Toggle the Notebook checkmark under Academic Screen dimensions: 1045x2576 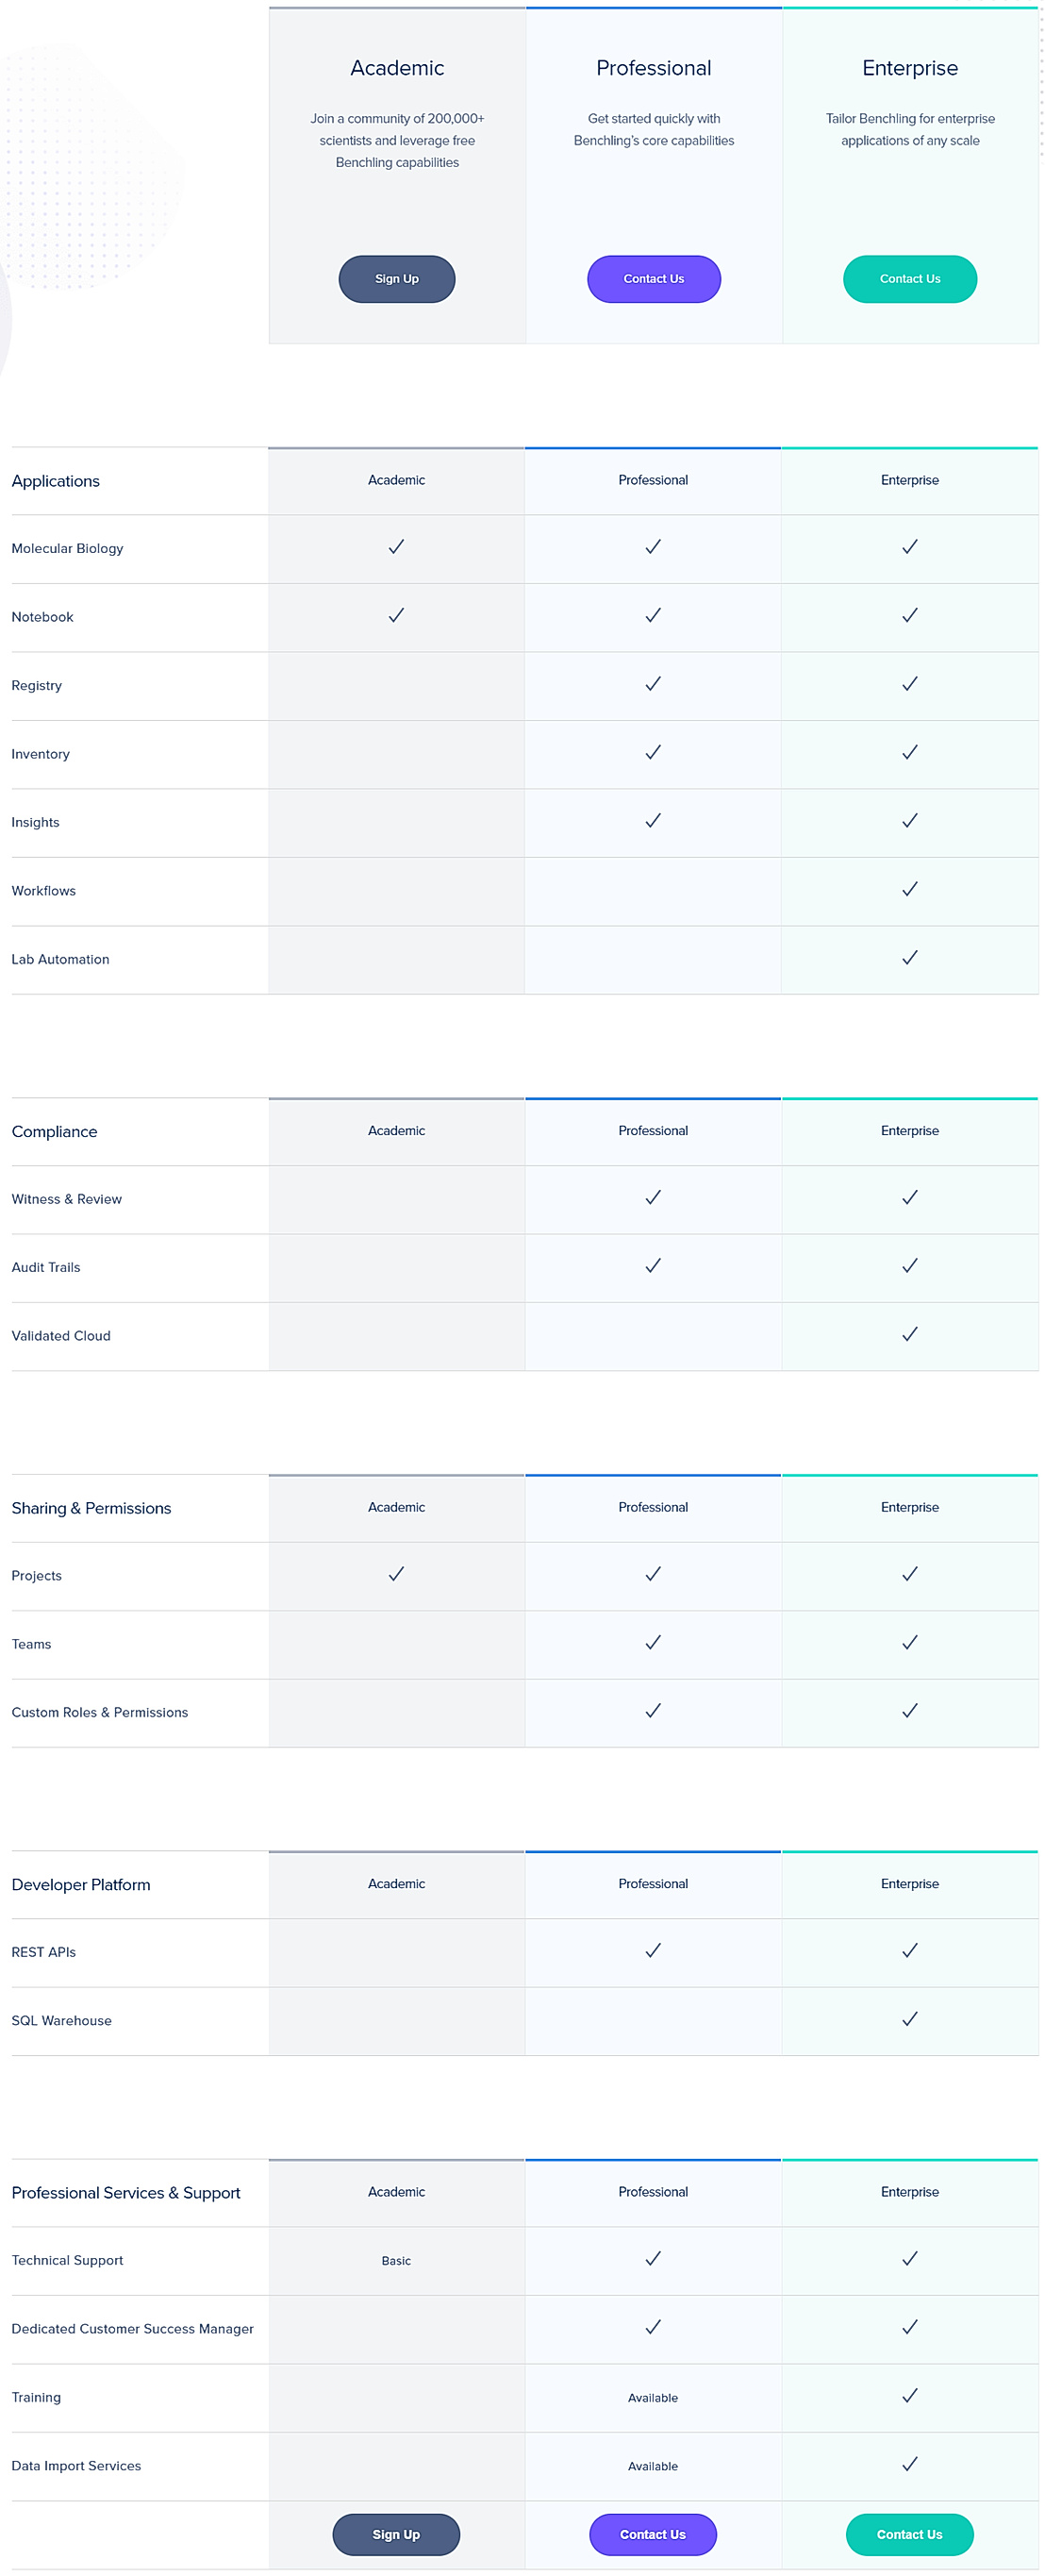[x=396, y=615]
